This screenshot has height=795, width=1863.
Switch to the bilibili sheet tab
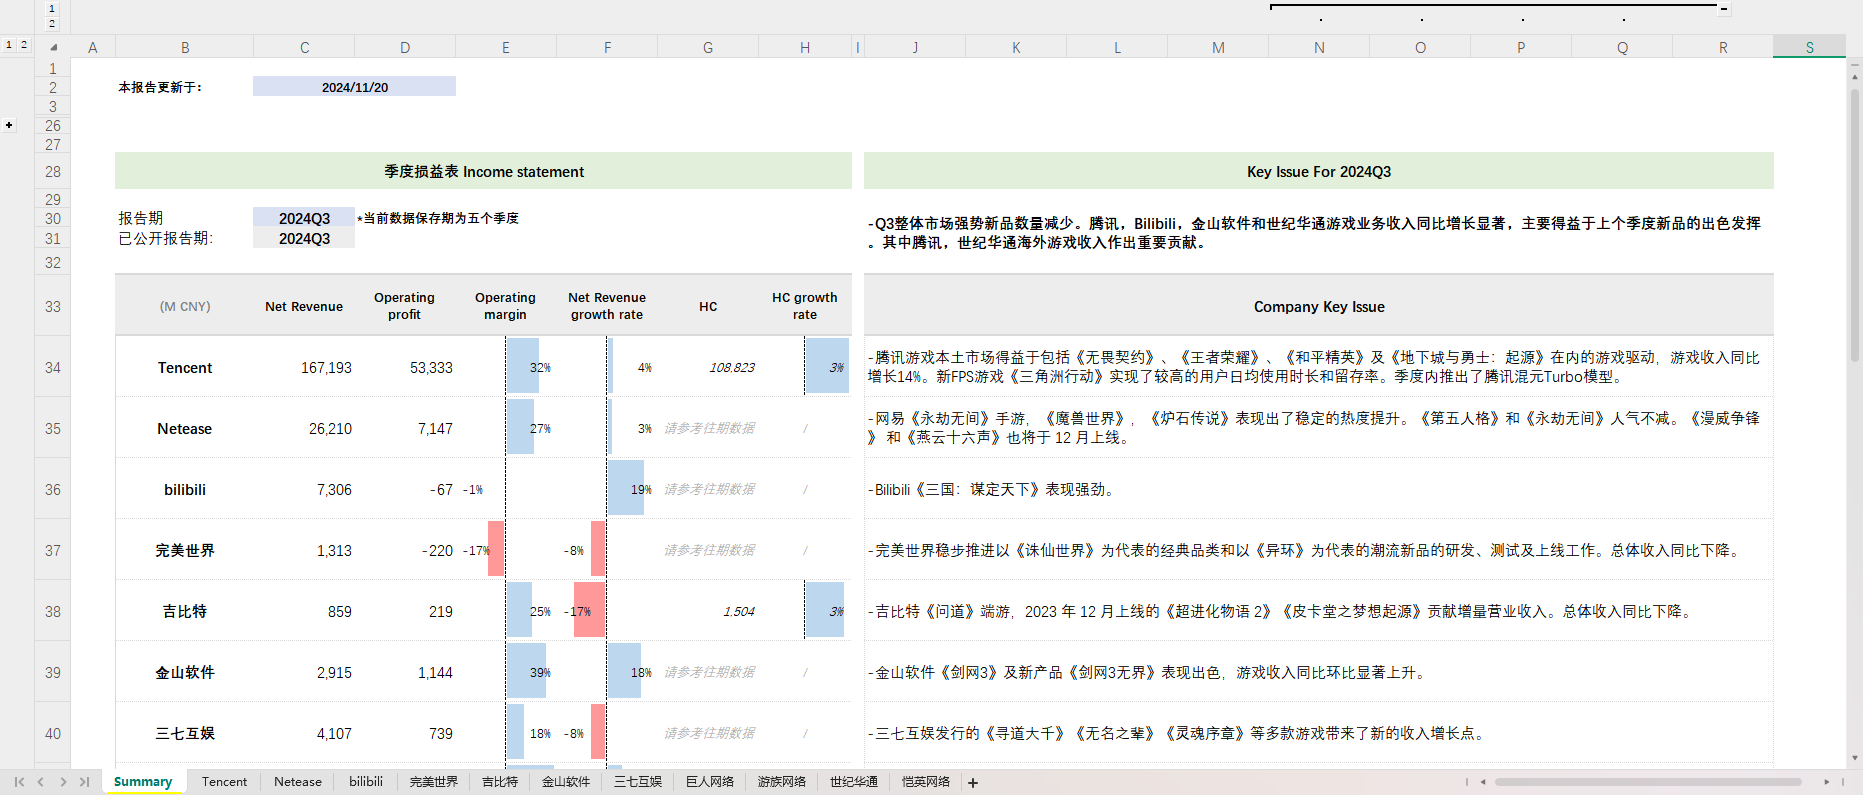366,782
